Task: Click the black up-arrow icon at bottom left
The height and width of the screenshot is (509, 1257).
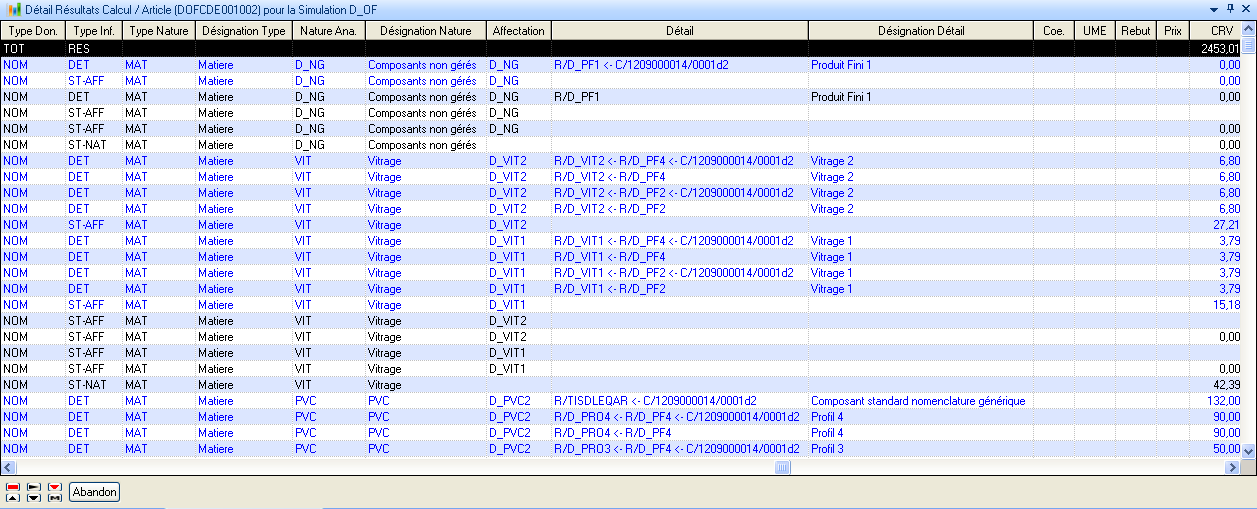Action: tap(13, 497)
